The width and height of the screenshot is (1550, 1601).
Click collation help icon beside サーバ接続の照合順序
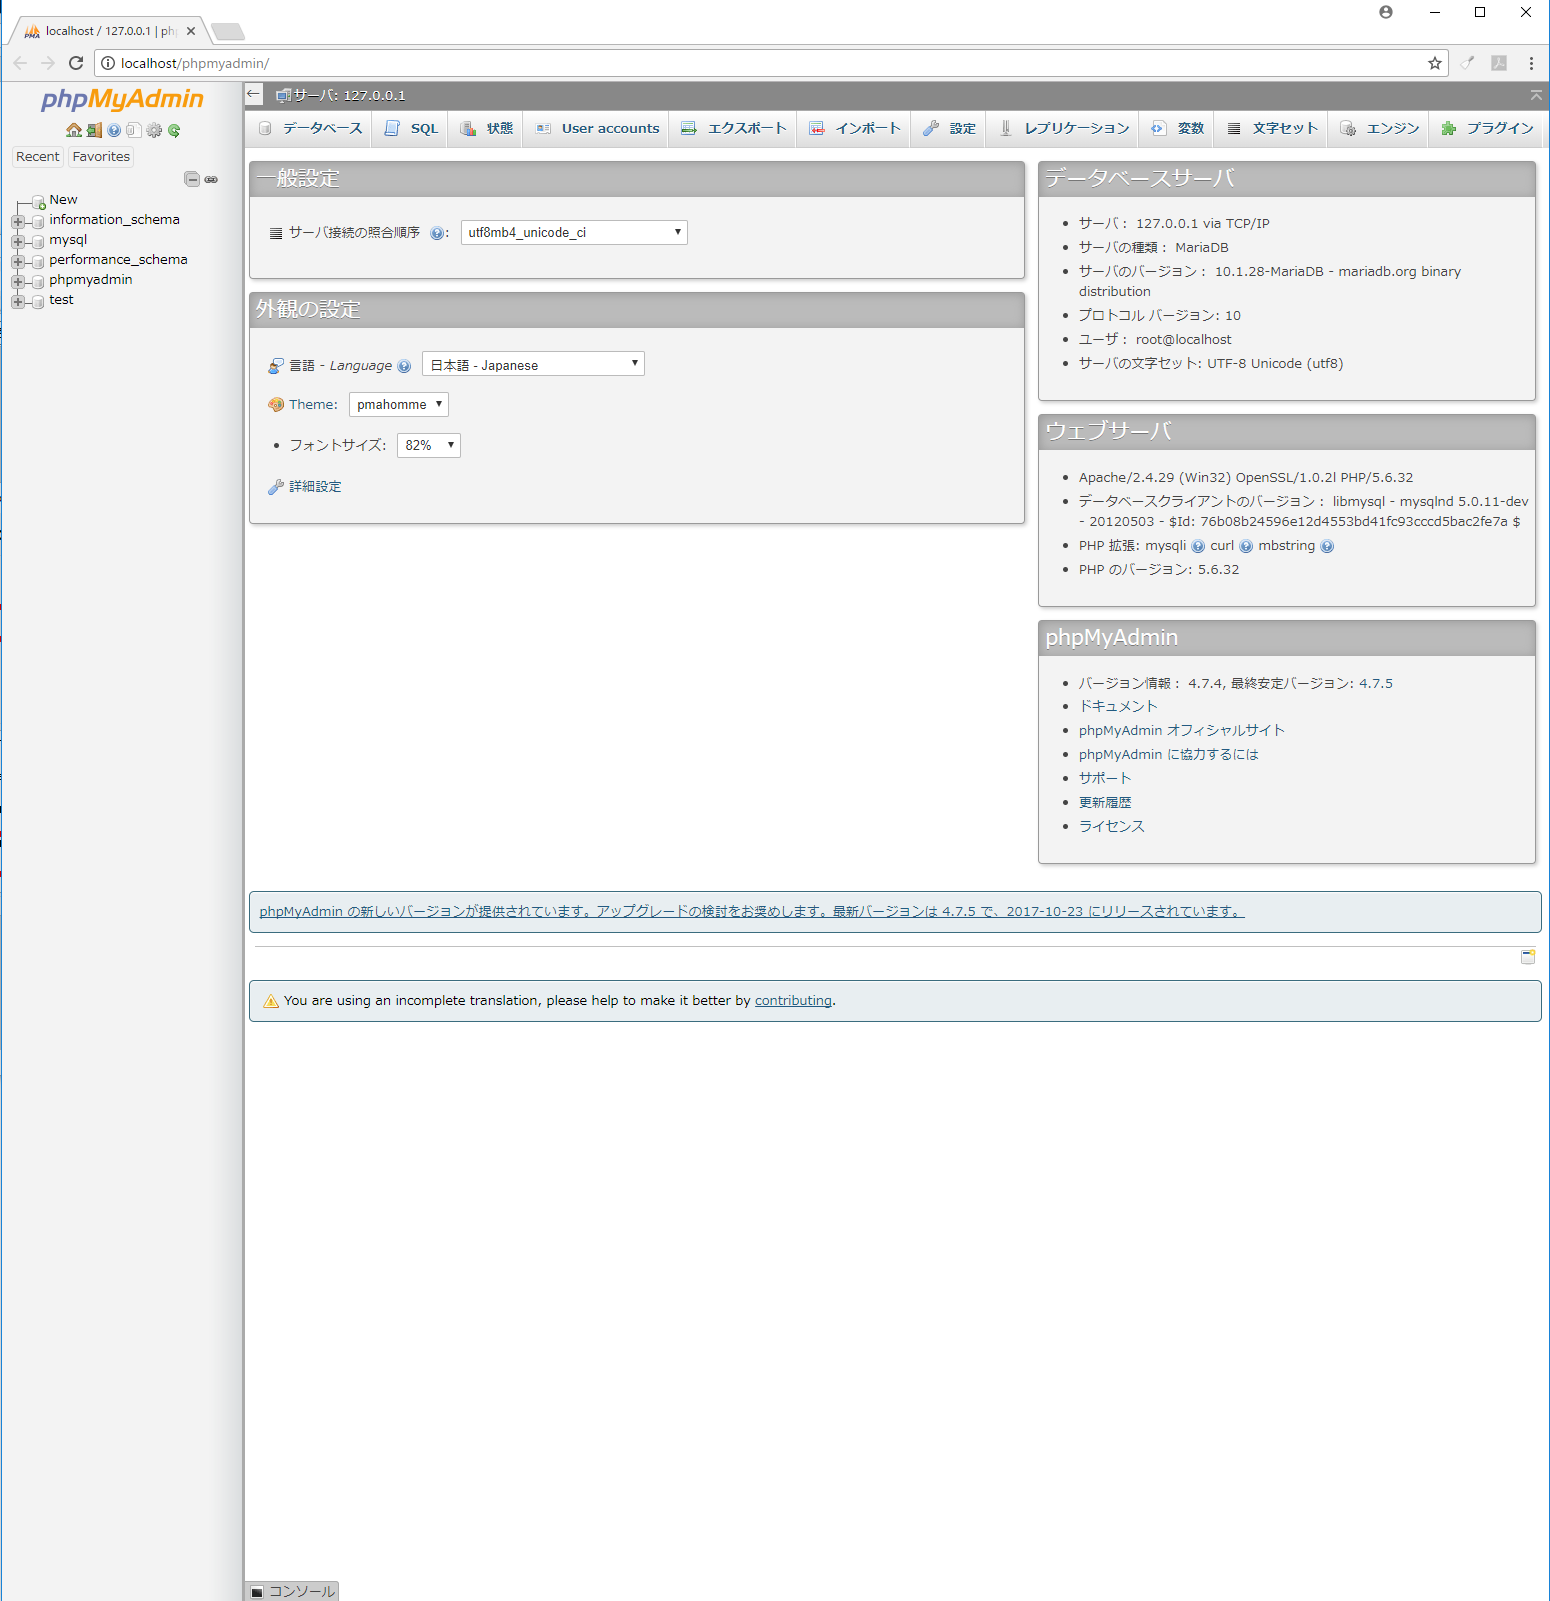pos(437,233)
